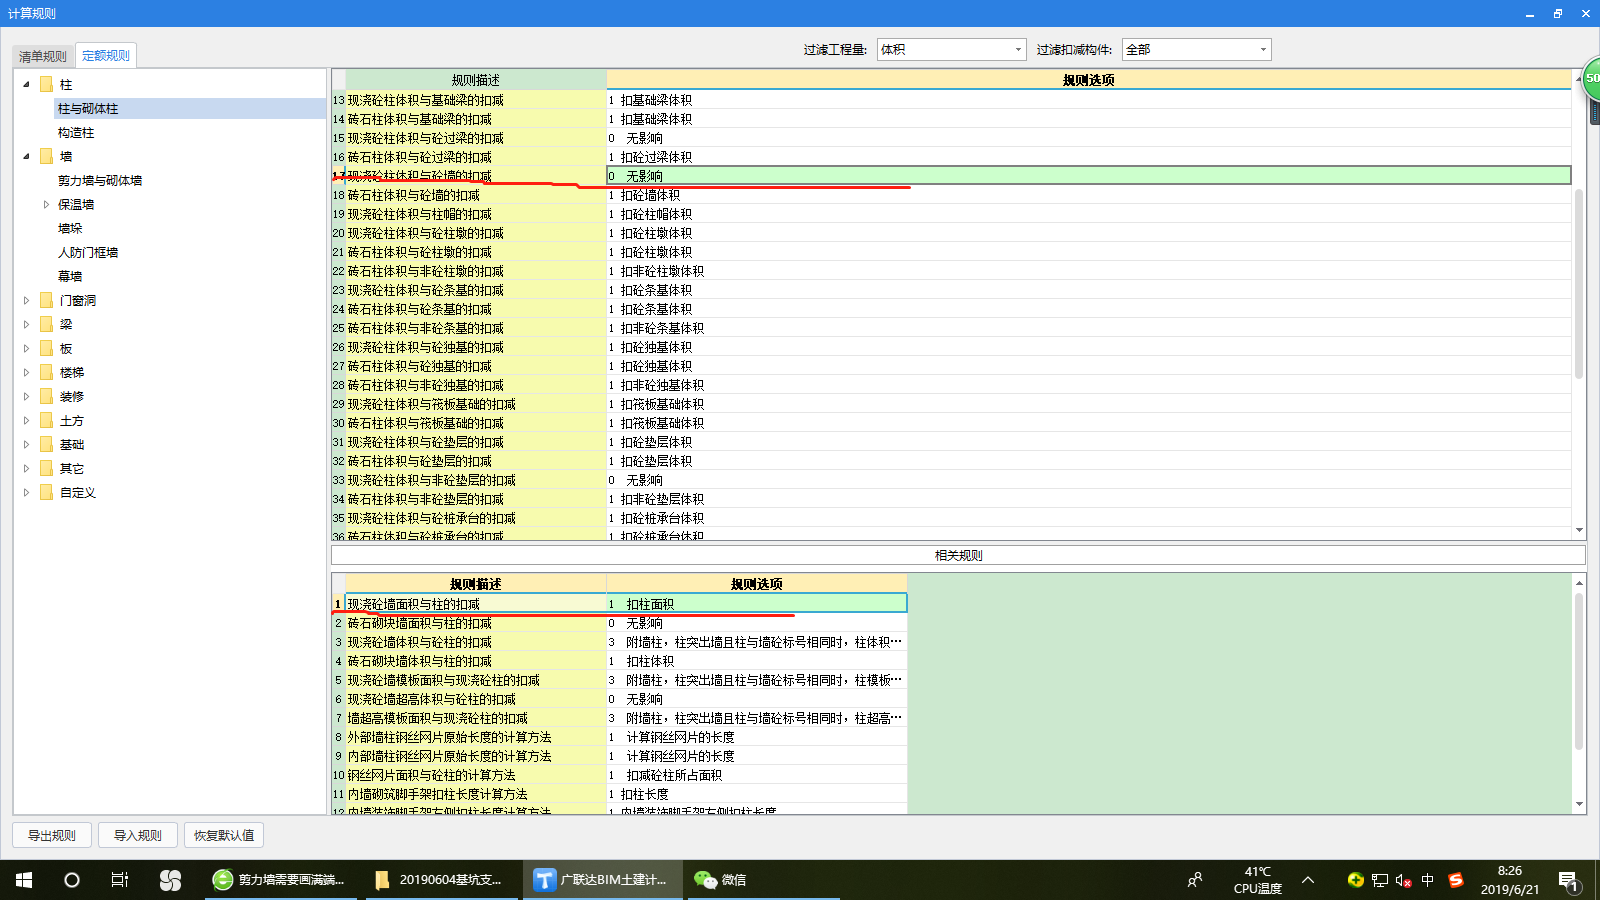Click the 其它 folder icon
1600x900 pixels.
click(46, 468)
